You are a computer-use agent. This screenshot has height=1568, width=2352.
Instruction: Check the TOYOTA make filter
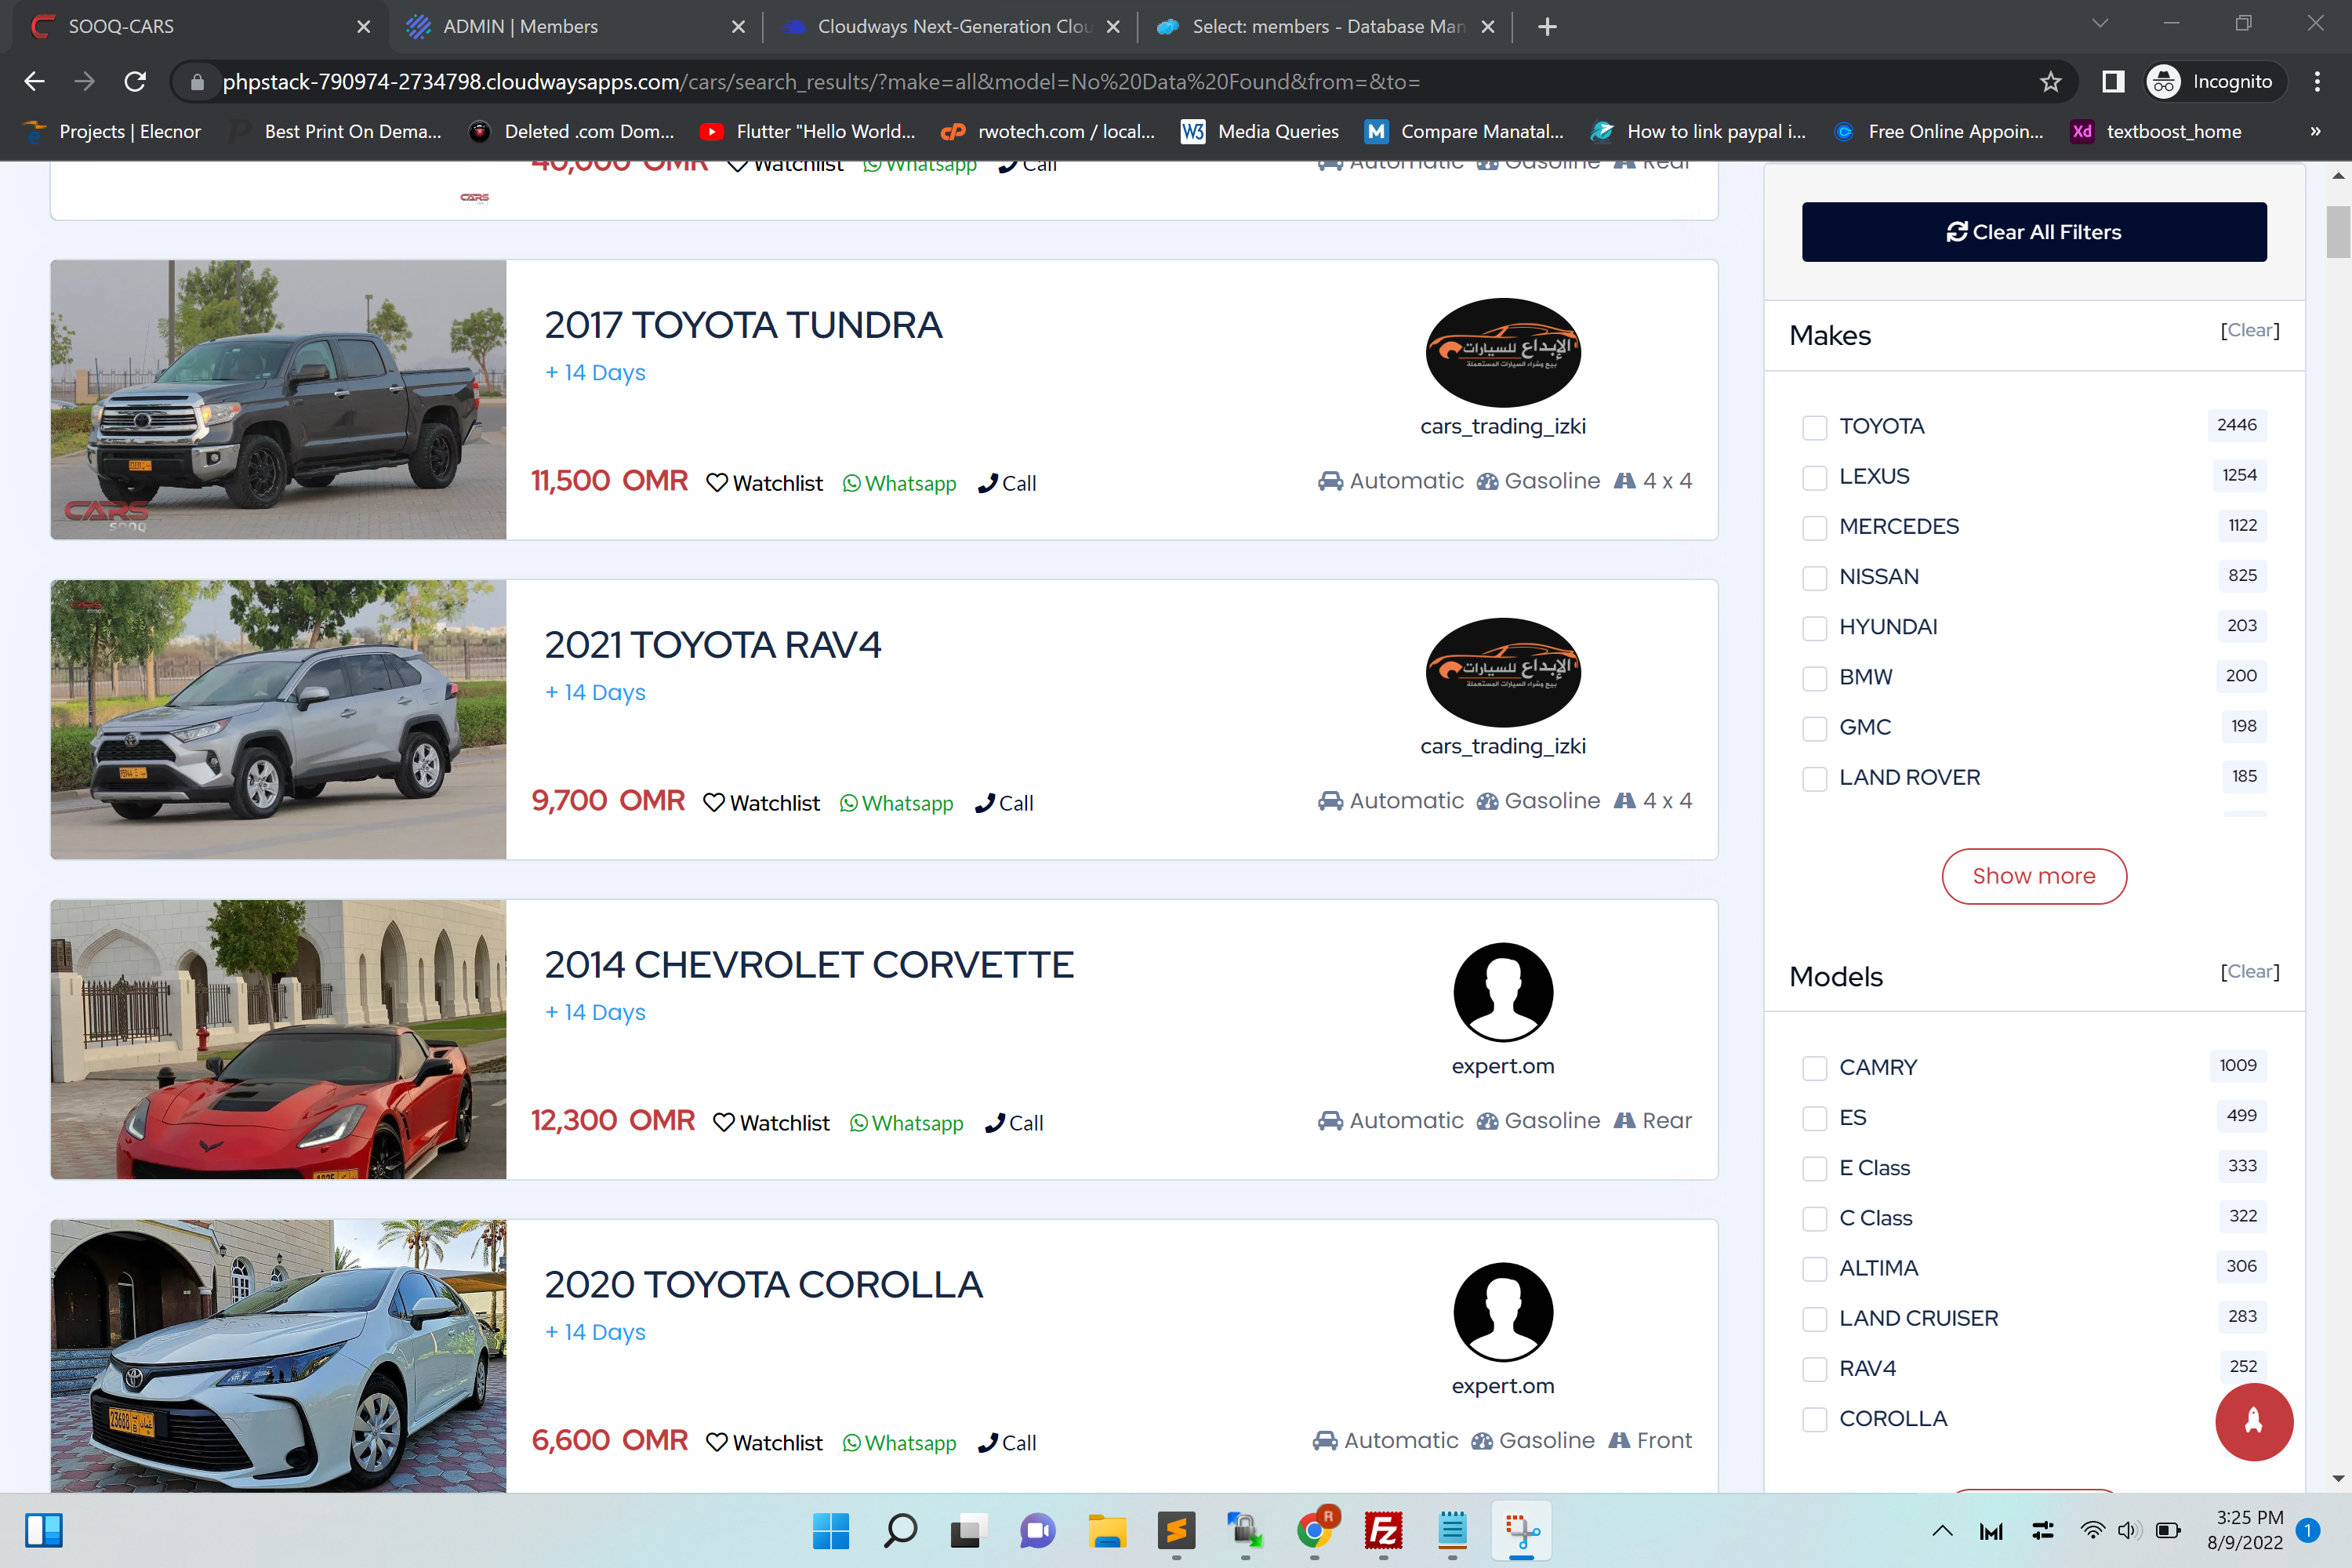(1814, 427)
